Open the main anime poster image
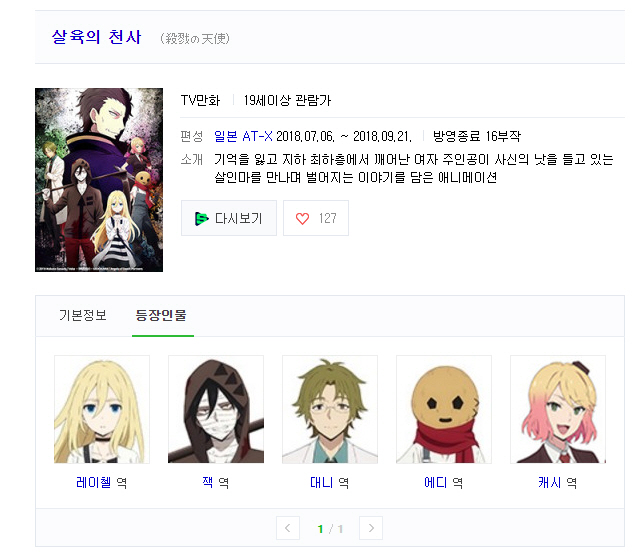641x557 pixels. click(x=99, y=180)
